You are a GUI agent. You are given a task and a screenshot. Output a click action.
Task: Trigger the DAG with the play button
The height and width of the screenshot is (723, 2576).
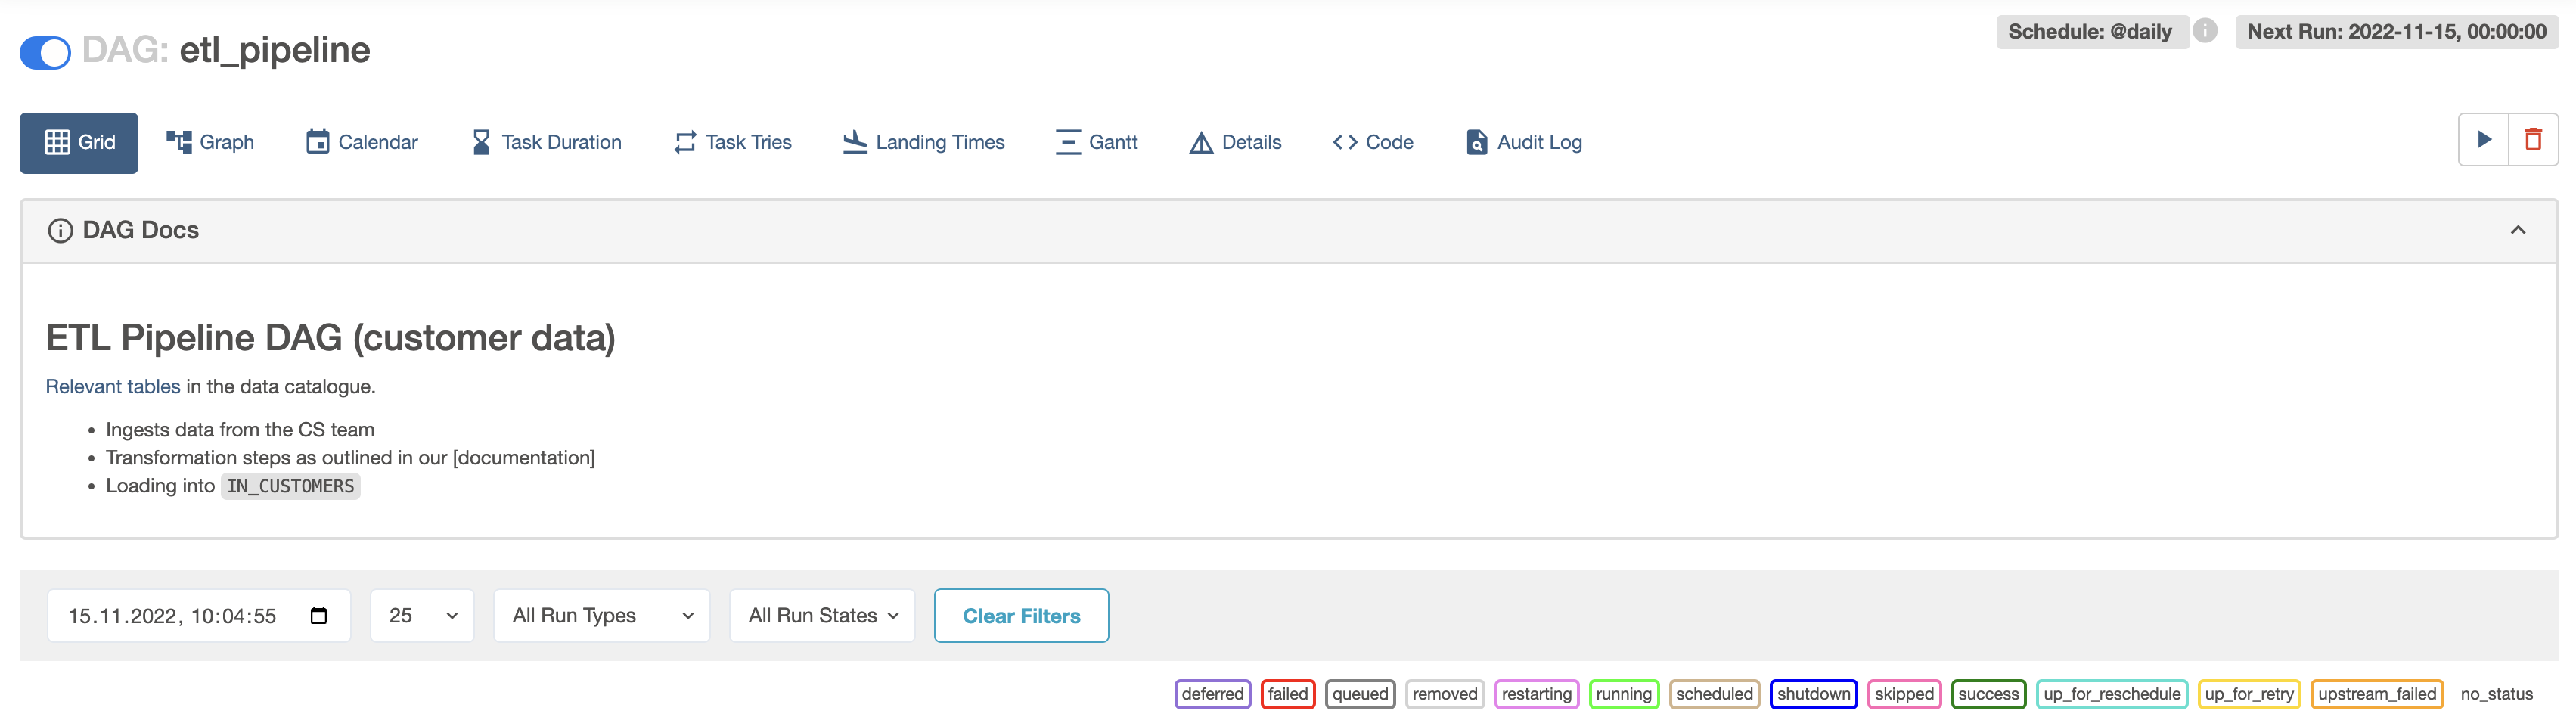click(x=2484, y=140)
